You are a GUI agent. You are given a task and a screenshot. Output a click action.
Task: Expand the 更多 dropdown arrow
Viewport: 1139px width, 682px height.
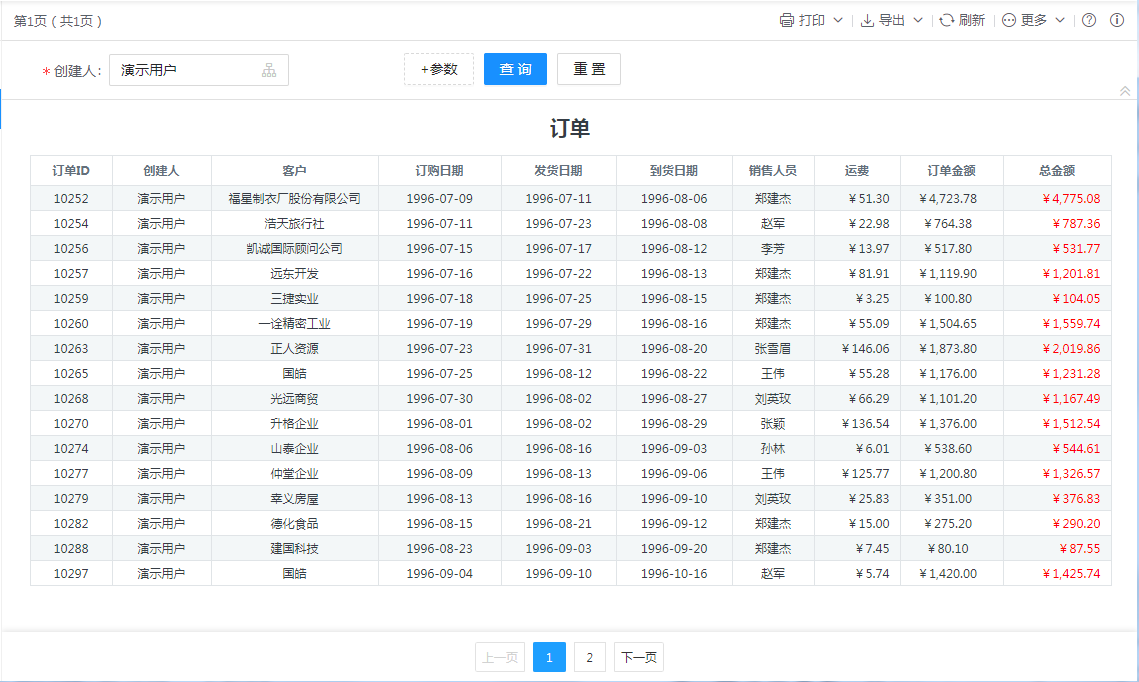tap(1060, 20)
